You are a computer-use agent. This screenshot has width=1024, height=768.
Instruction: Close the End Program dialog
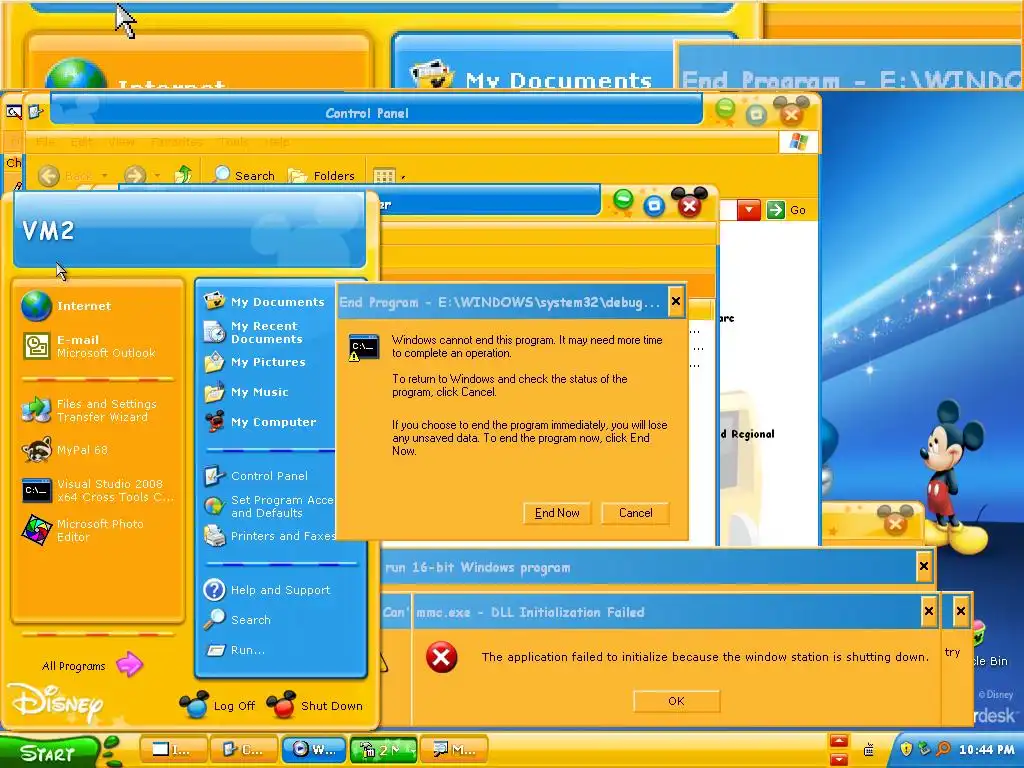click(676, 301)
